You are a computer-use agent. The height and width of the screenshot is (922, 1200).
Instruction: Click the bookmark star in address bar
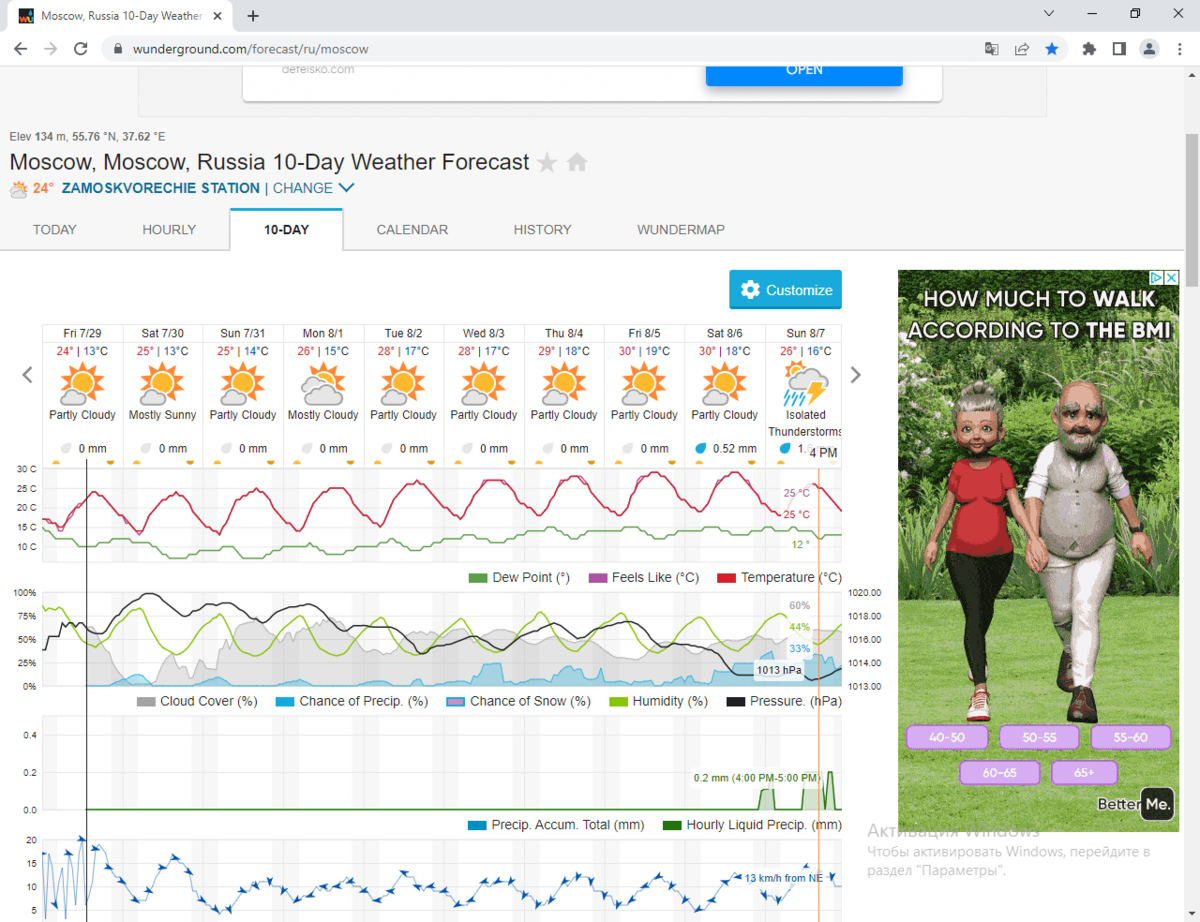tap(1052, 48)
